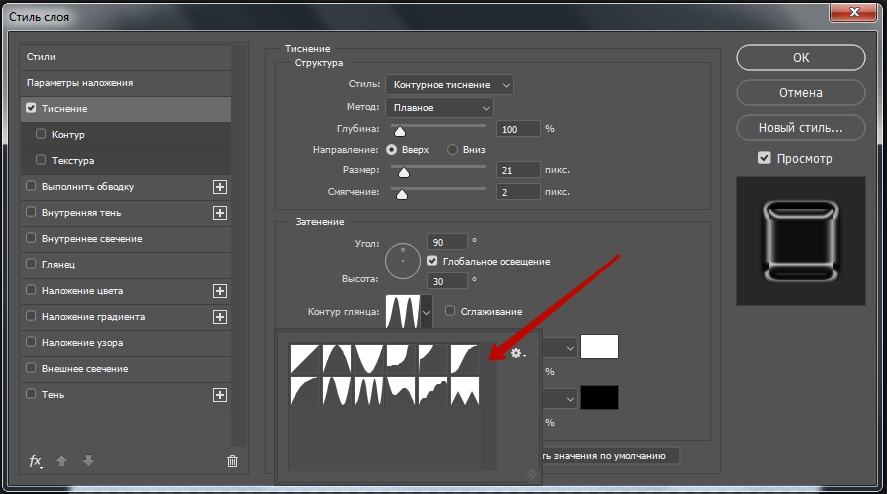This screenshot has height=494, width=887.
Task: Toggle the Глобальное освещение checkbox
Action: (432, 261)
